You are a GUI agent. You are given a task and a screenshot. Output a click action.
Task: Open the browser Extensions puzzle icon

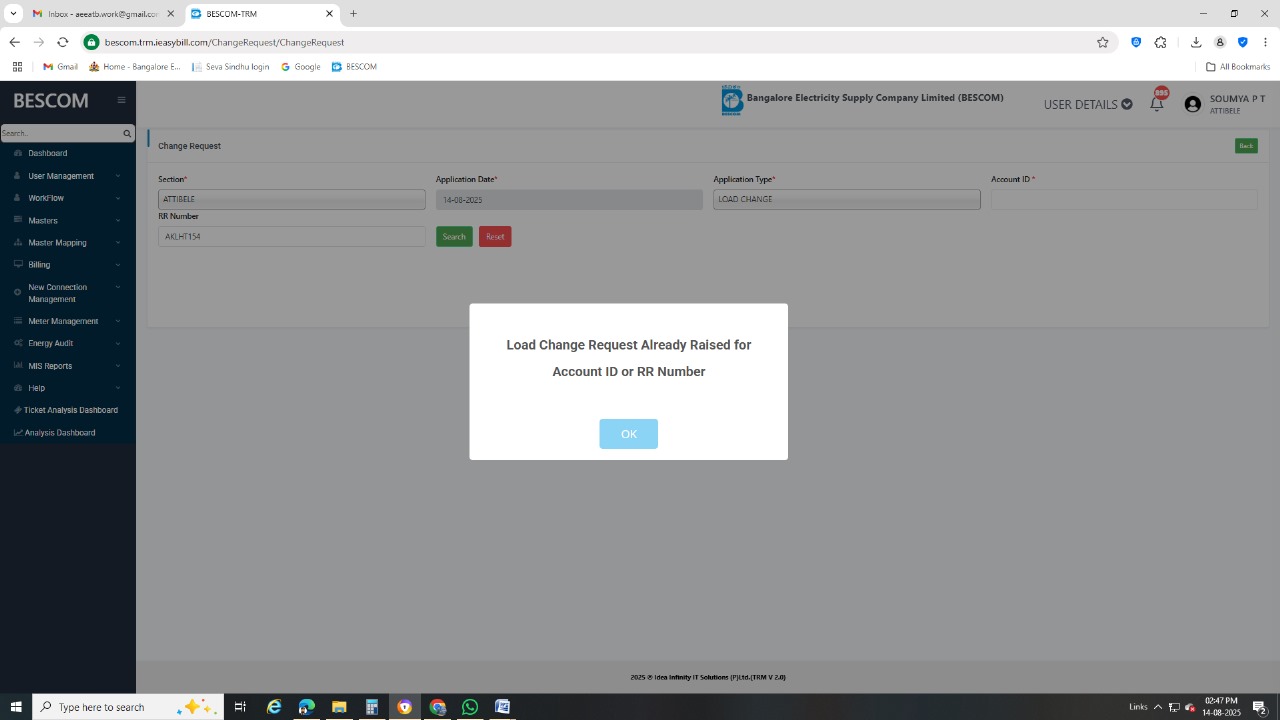1160,42
